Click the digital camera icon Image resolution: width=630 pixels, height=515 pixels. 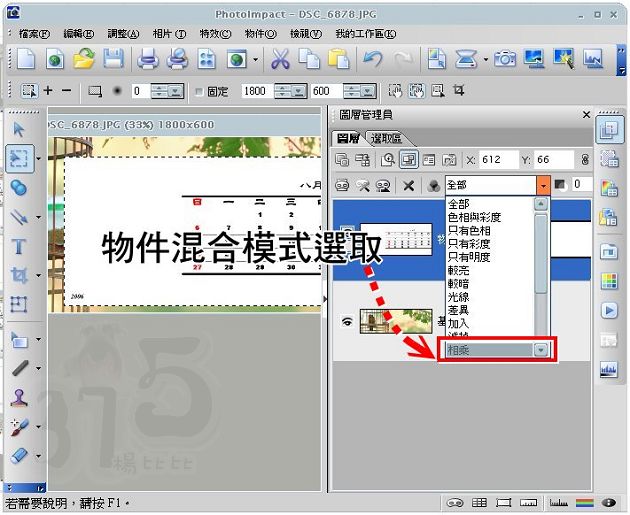pyautogui.click(x=505, y=59)
